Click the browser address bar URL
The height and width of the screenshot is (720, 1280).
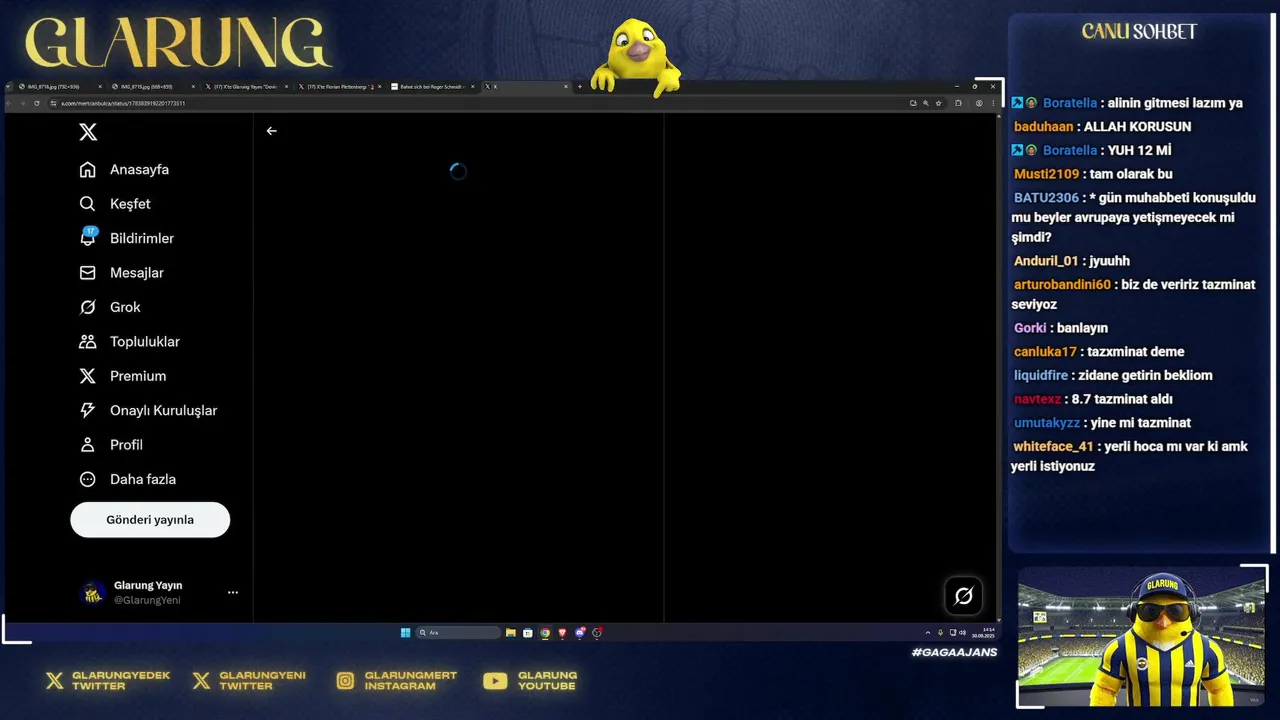click(x=124, y=103)
